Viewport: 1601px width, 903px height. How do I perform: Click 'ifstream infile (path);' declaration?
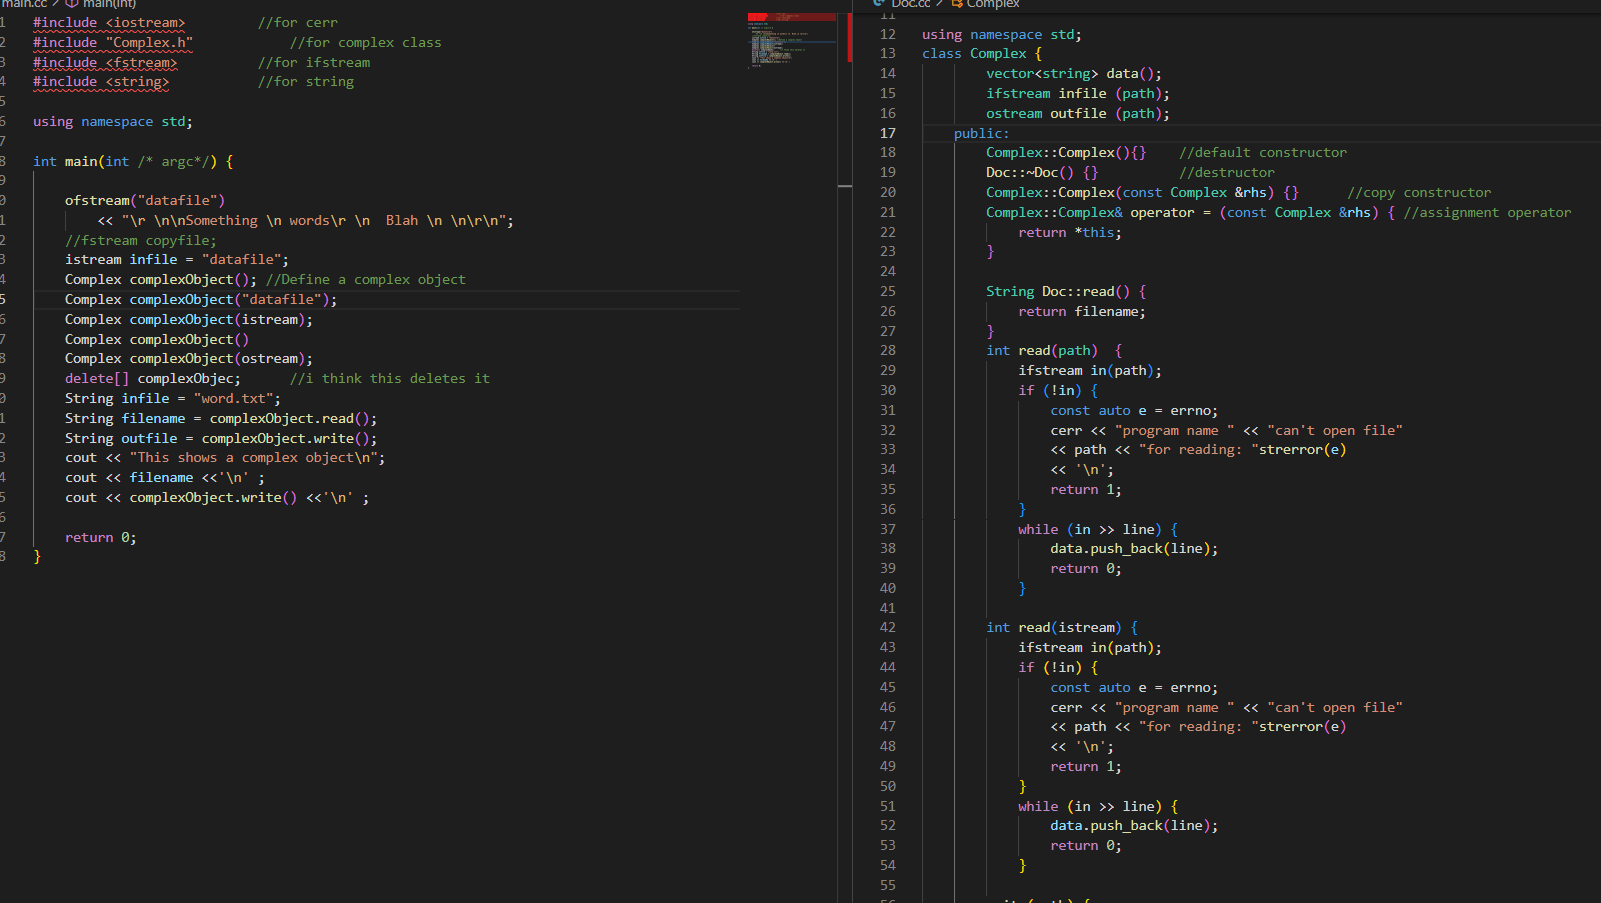click(x=1078, y=94)
